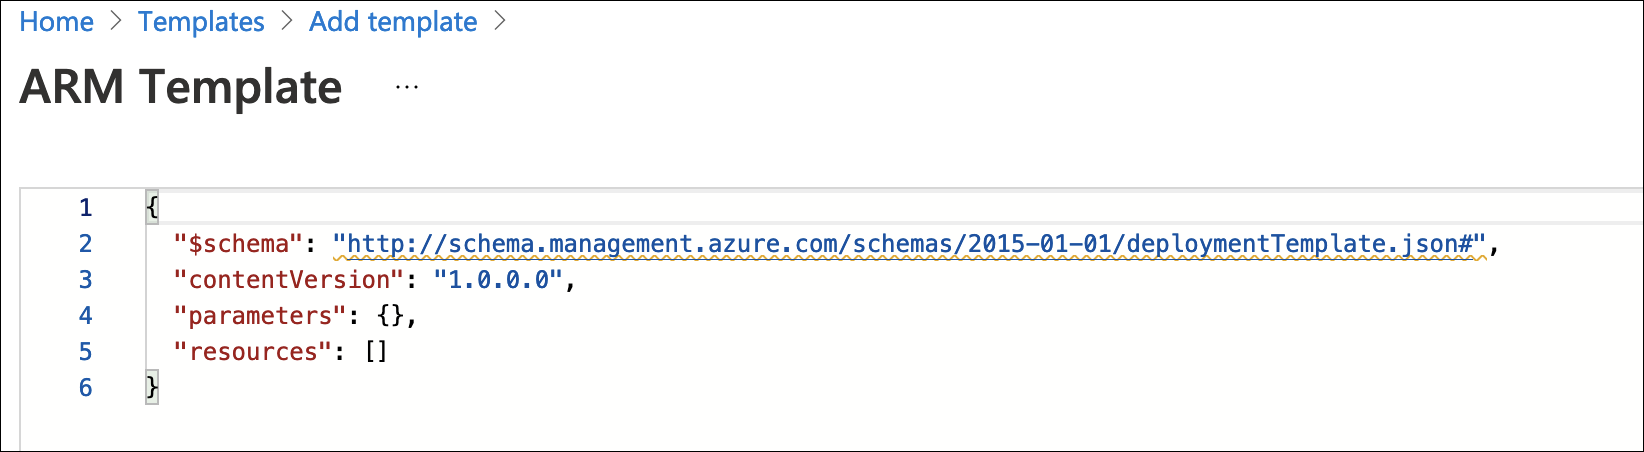Click the ARM Template page title
The image size is (1644, 452).
tap(181, 88)
